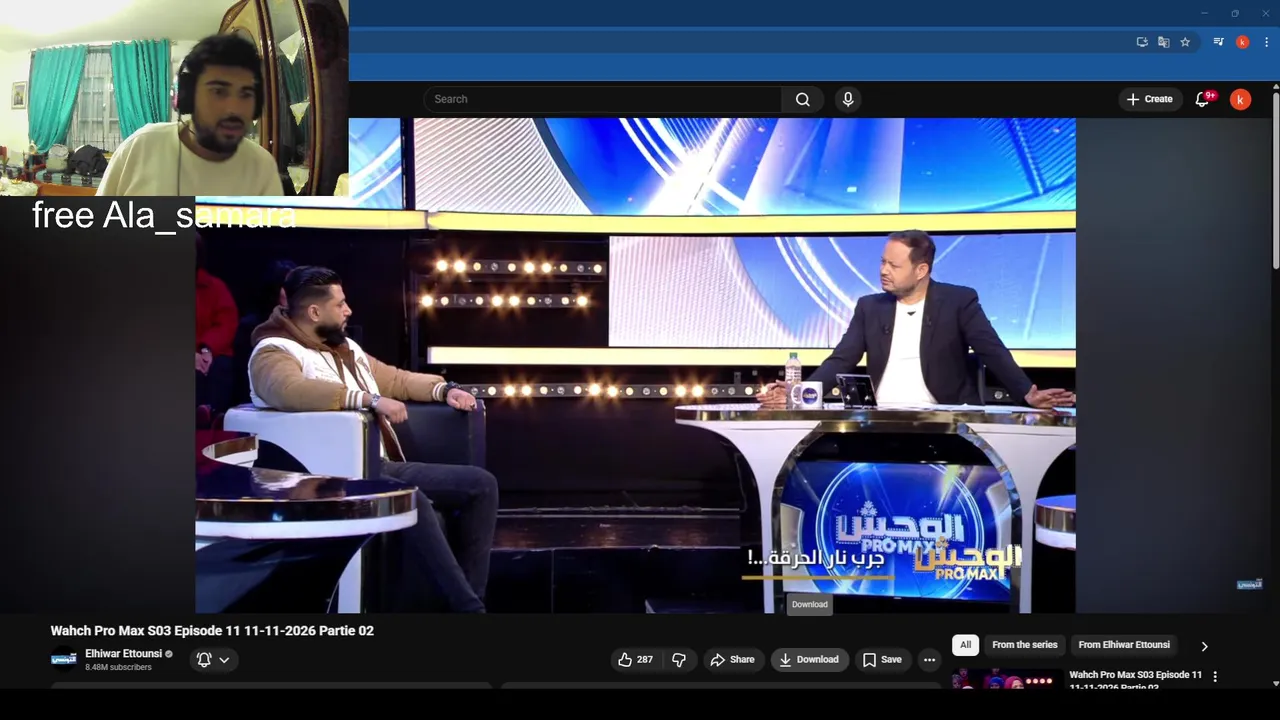Viewport: 1280px width, 720px height.
Task: Open Translate this page icon
Action: 1163,42
